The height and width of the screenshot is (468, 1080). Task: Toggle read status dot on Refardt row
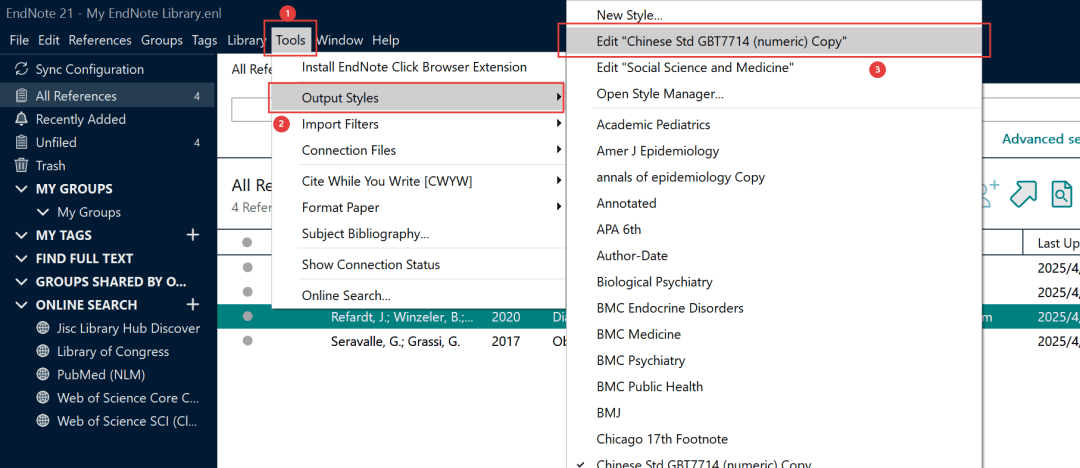(247, 317)
